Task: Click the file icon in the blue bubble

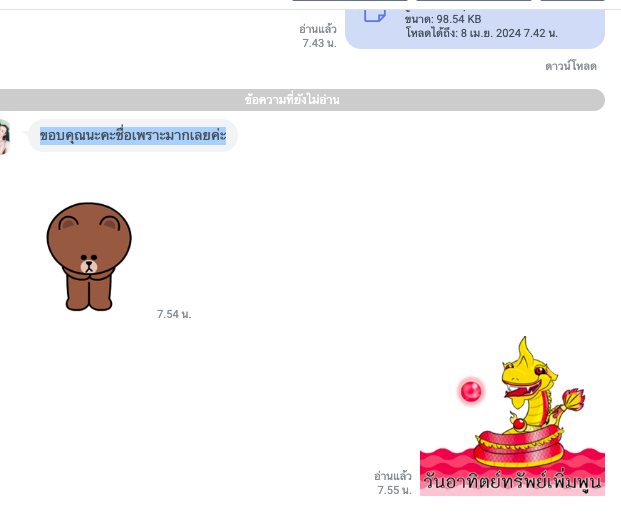Action: [x=375, y=15]
